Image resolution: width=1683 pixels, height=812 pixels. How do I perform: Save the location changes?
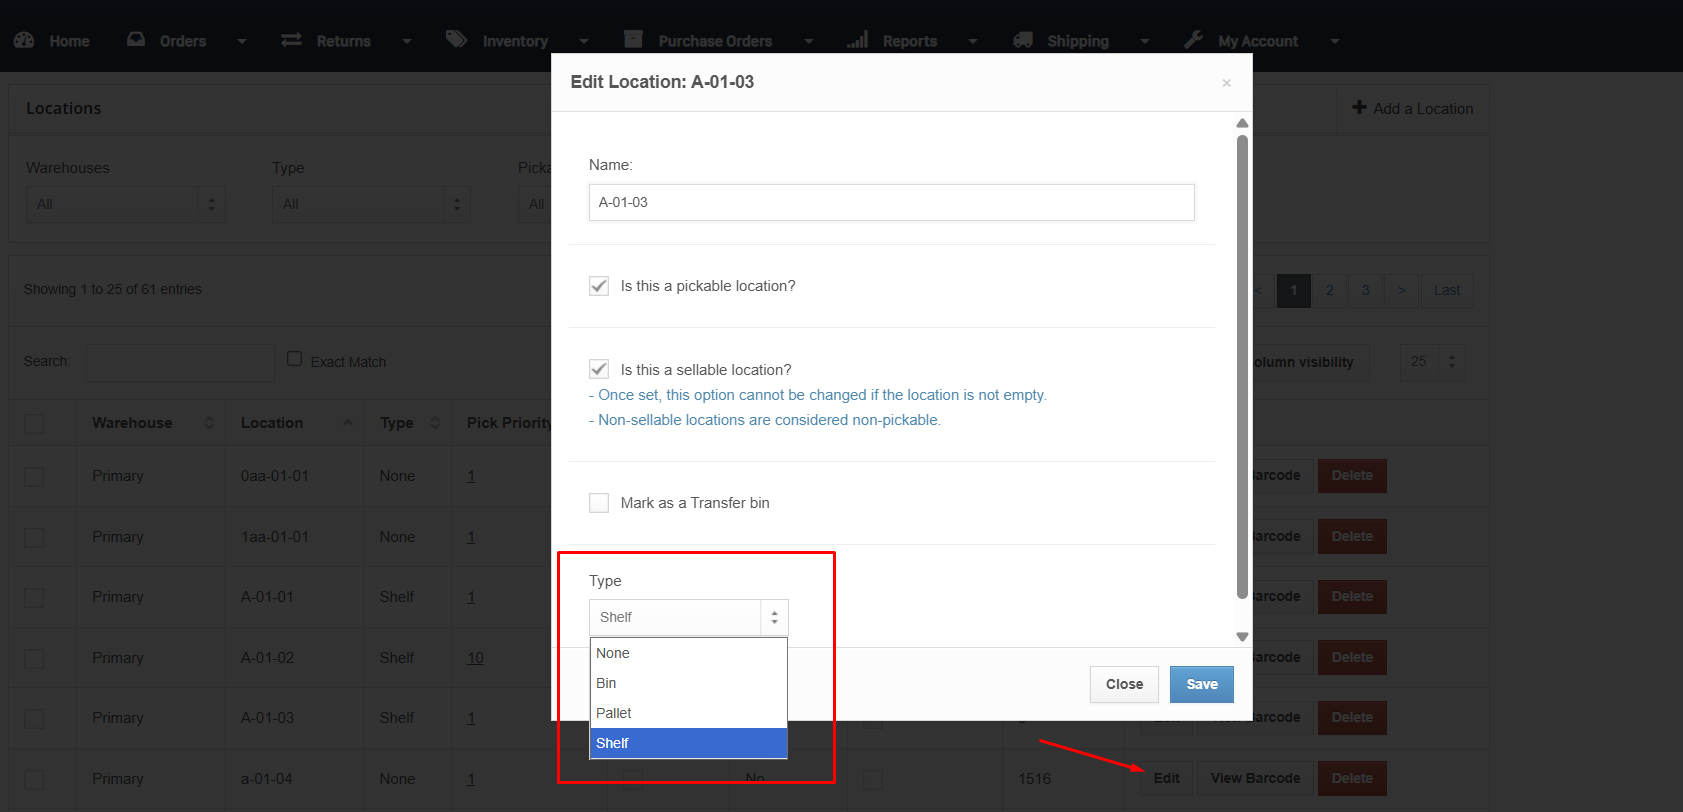point(1201,685)
